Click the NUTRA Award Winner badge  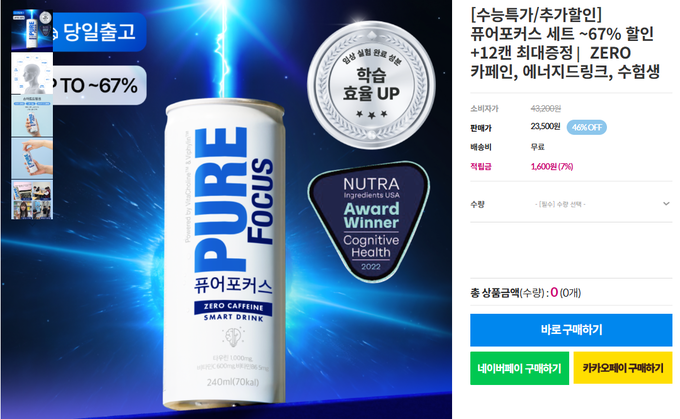click(x=369, y=222)
